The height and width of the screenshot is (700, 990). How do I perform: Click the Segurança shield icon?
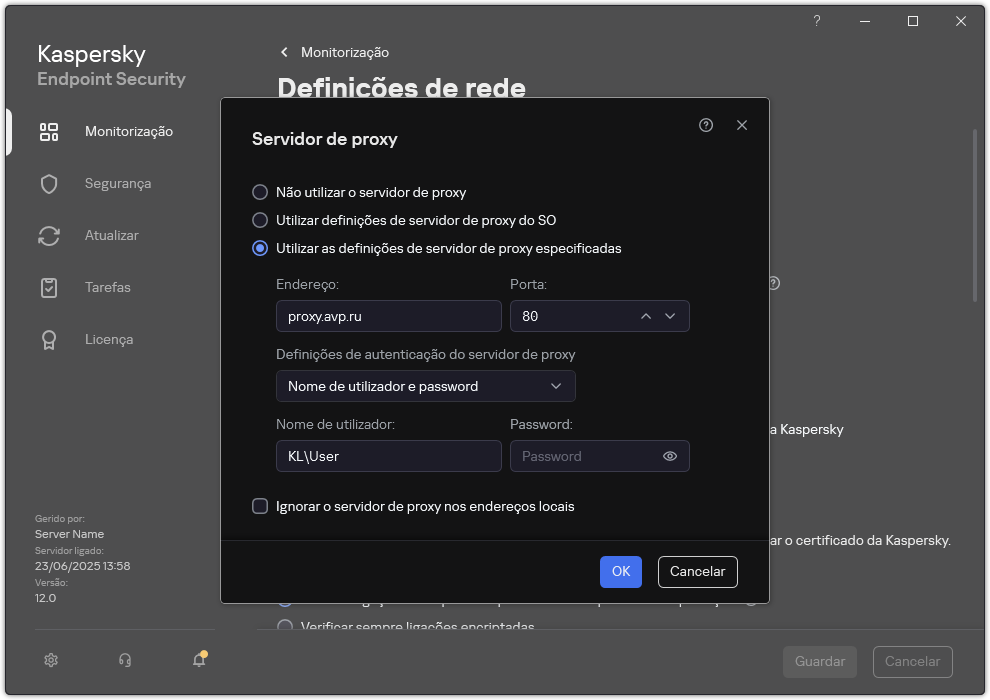(49, 184)
